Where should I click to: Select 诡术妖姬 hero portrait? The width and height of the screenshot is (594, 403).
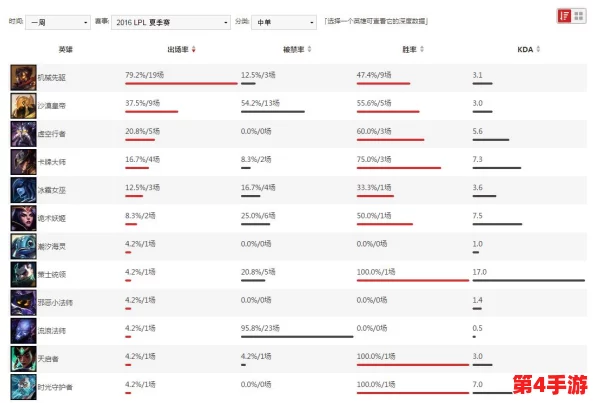[x=23, y=218]
